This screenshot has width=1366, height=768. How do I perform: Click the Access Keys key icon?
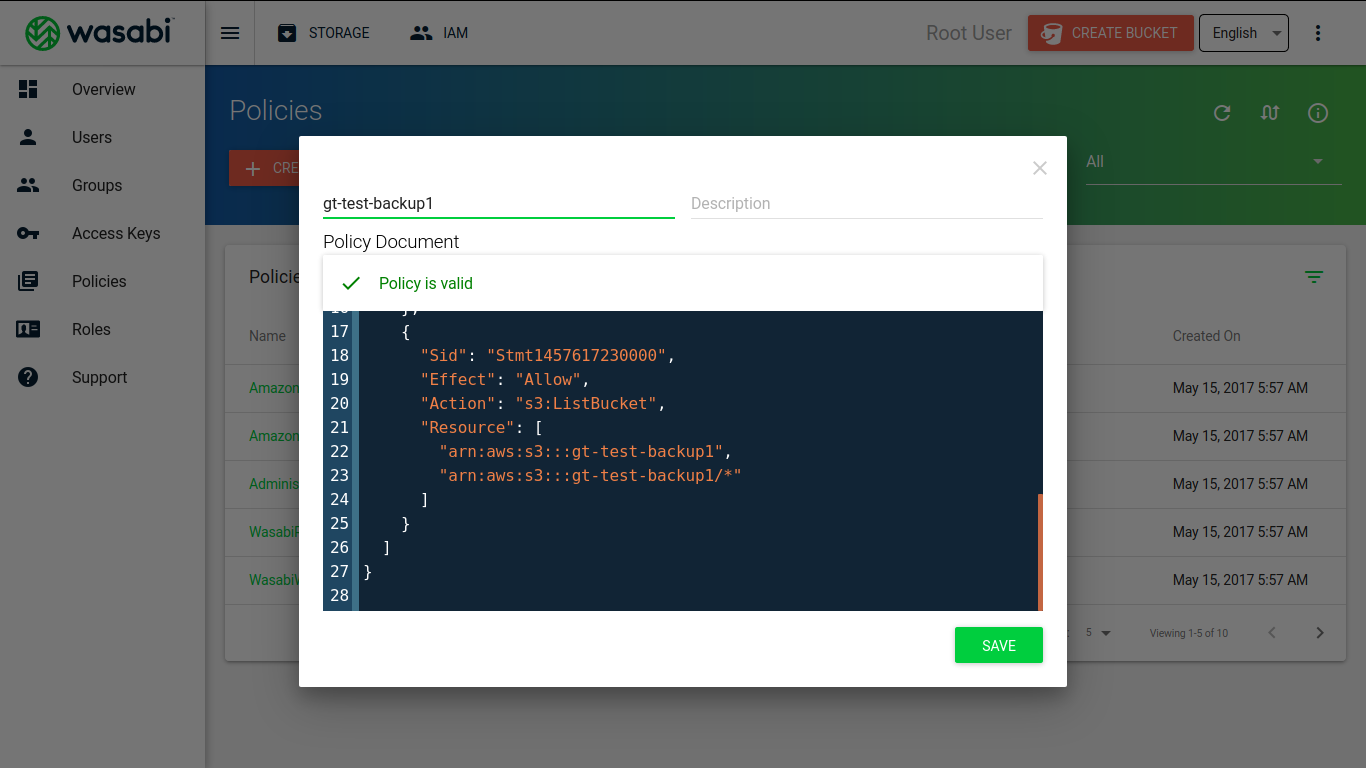[x=28, y=233]
